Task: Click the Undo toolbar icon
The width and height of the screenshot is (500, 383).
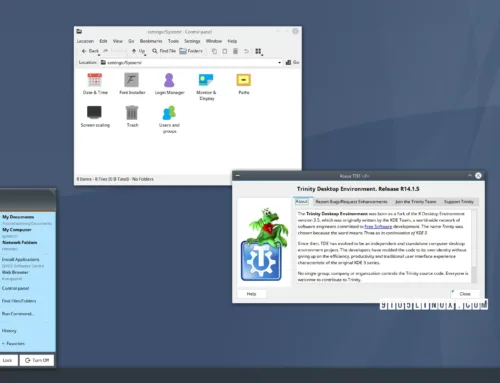Action: [x=246, y=51]
